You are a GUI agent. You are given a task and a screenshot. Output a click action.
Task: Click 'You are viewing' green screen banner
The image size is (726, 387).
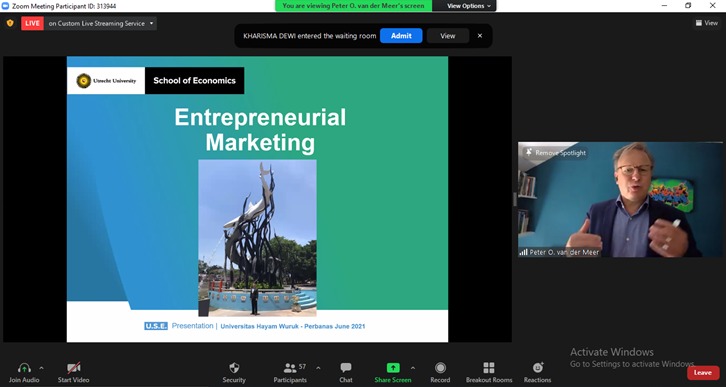click(x=353, y=6)
